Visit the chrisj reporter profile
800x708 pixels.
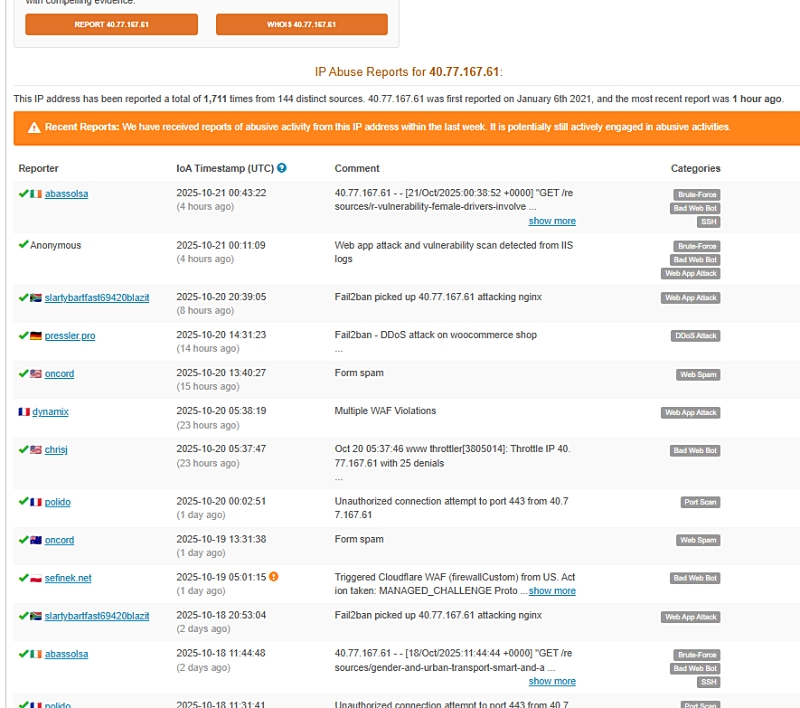56,450
